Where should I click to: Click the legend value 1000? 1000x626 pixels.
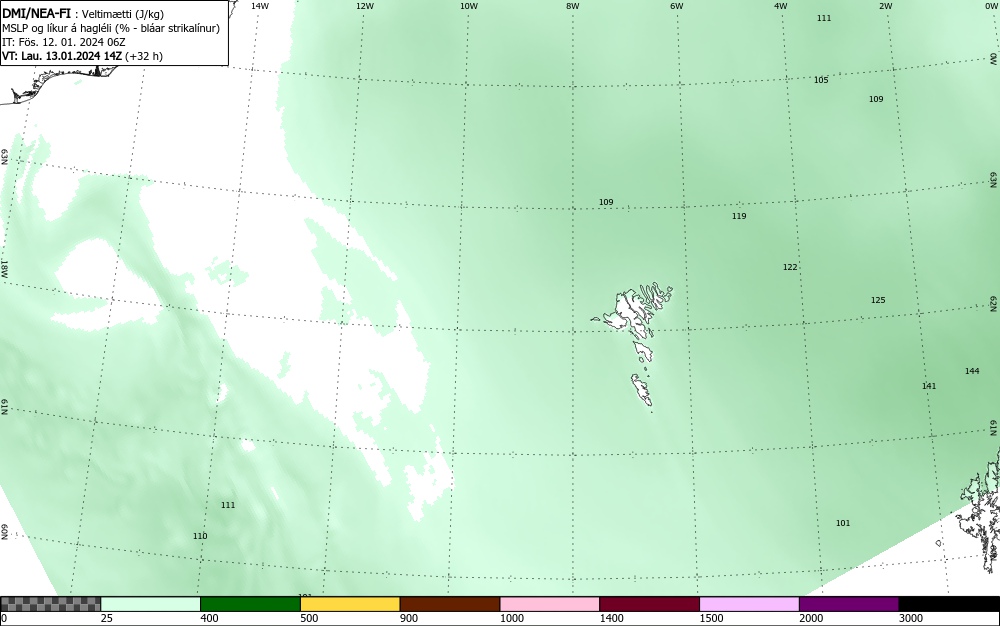(511, 618)
